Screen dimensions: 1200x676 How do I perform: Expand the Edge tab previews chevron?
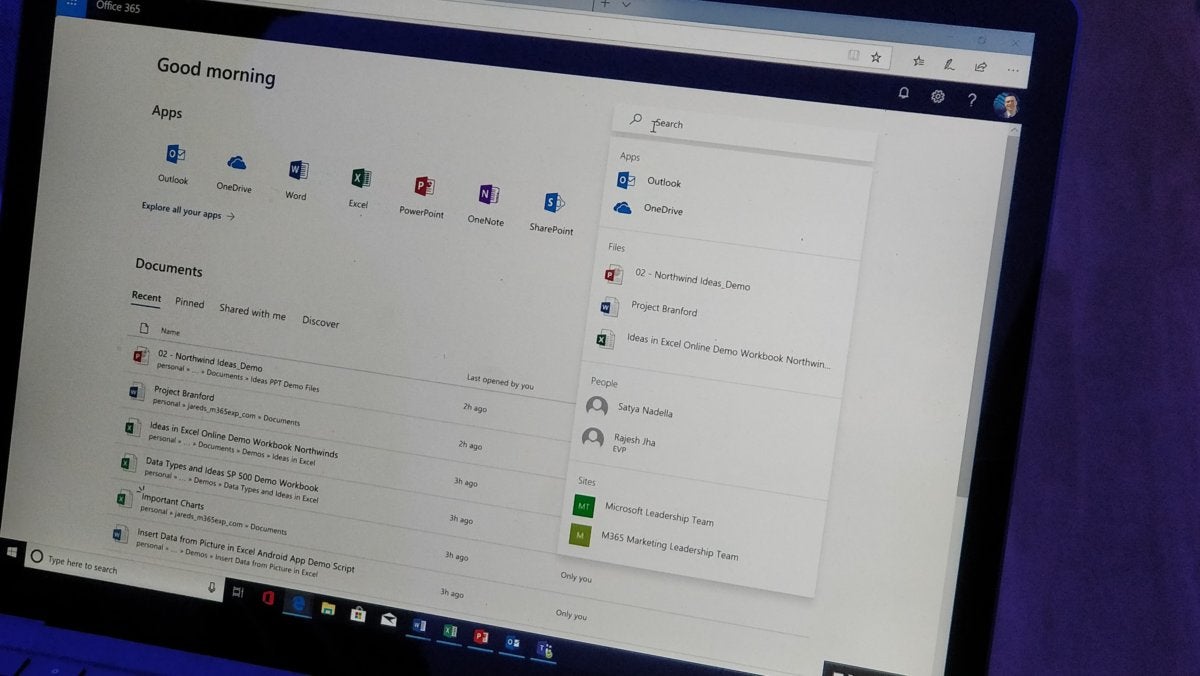627,4
